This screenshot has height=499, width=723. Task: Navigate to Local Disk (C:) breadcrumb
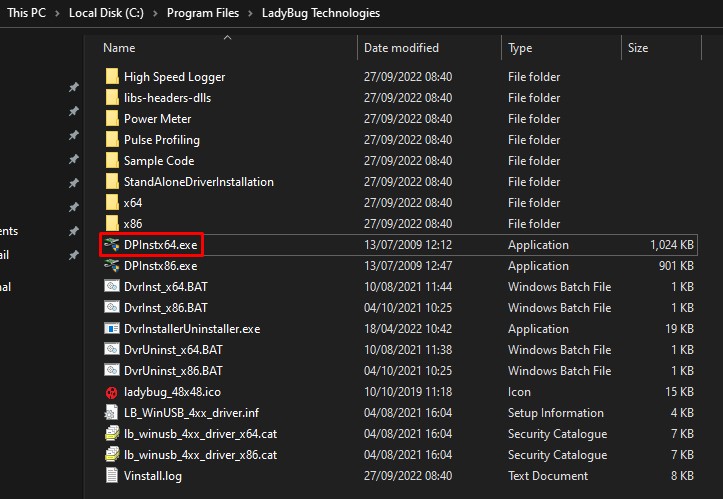click(x=106, y=13)
